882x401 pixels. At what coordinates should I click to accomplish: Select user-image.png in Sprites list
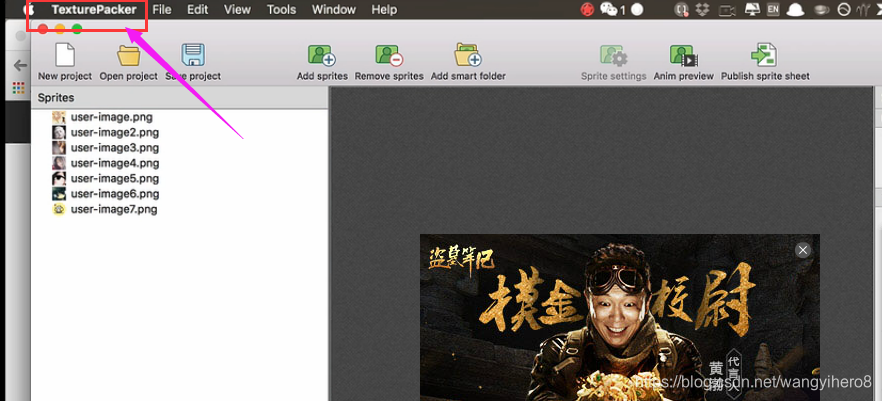click(x=111, y=117)
